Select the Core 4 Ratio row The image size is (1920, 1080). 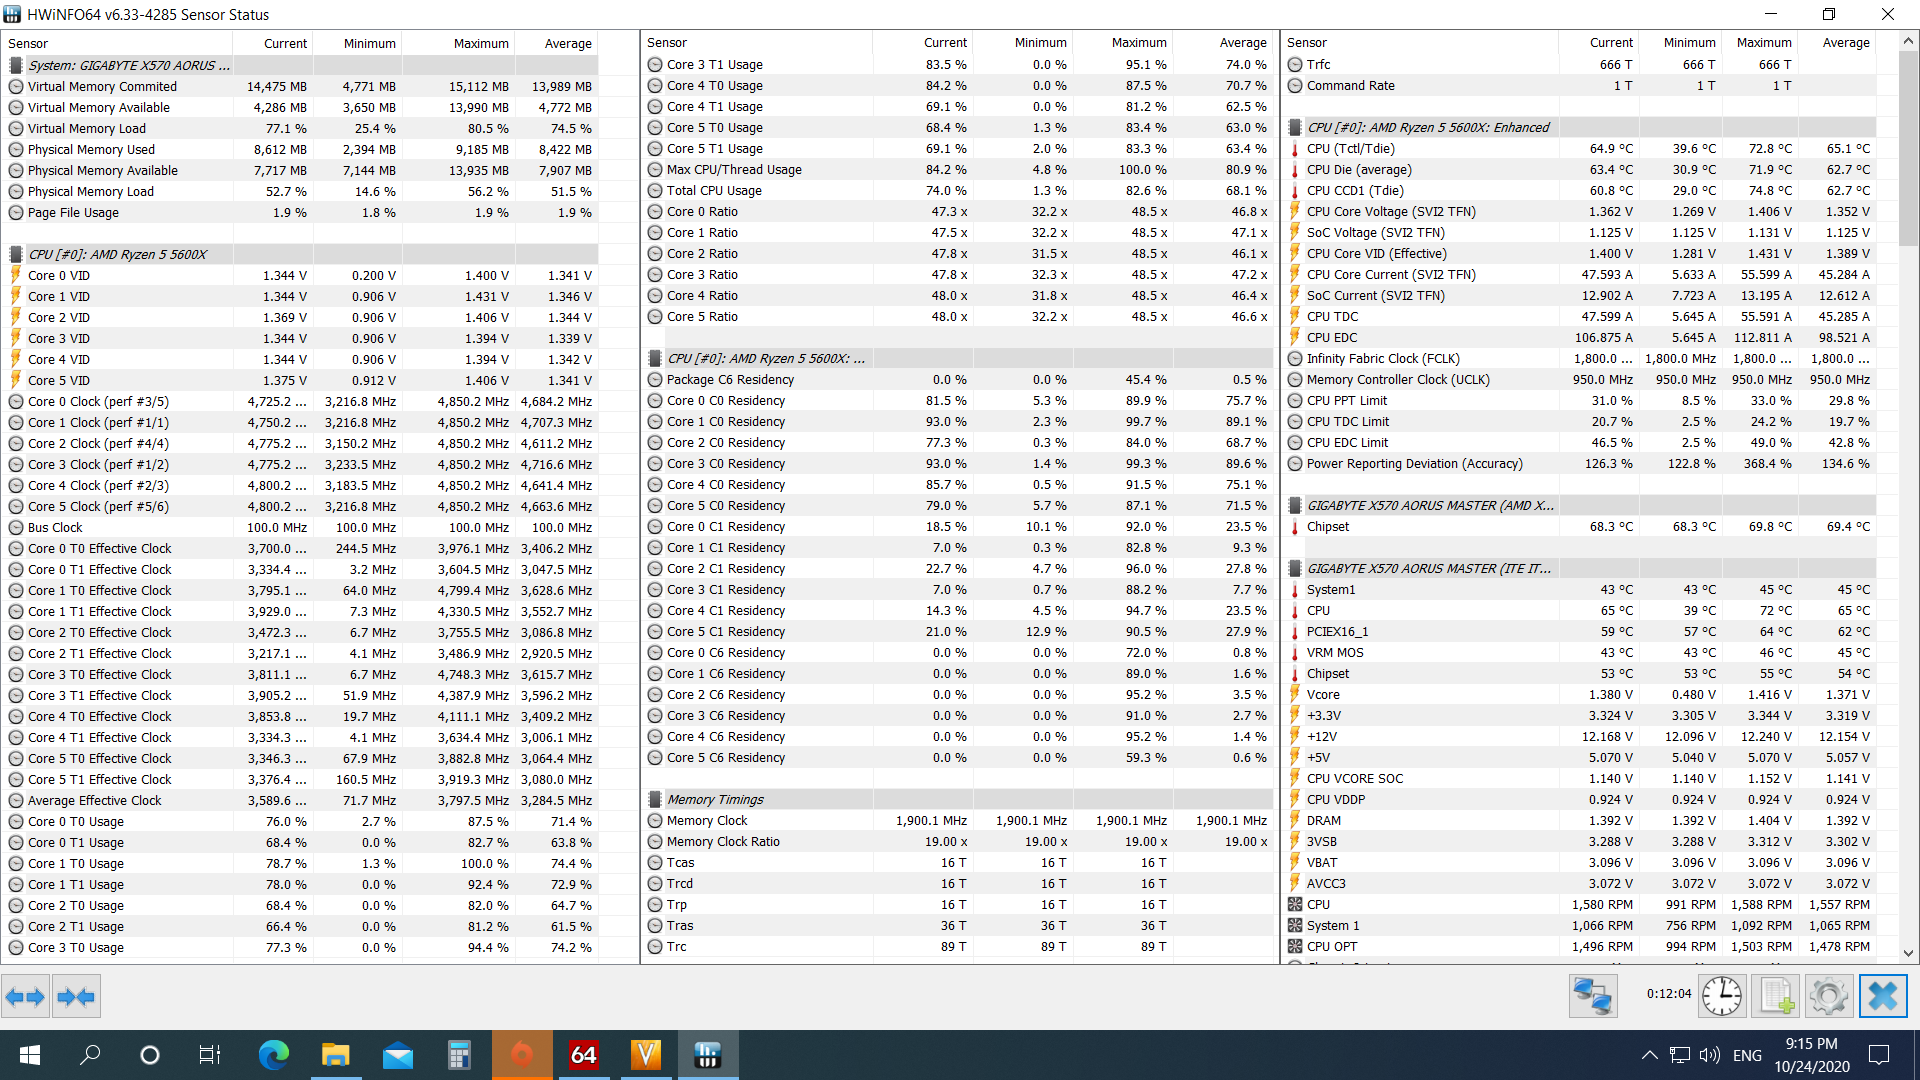[958, 295]
